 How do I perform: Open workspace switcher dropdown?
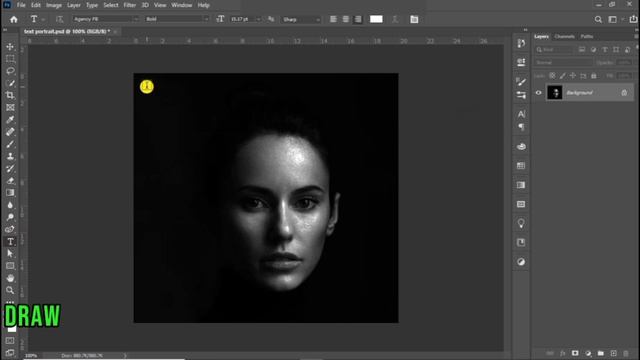[x=614, y=19]
